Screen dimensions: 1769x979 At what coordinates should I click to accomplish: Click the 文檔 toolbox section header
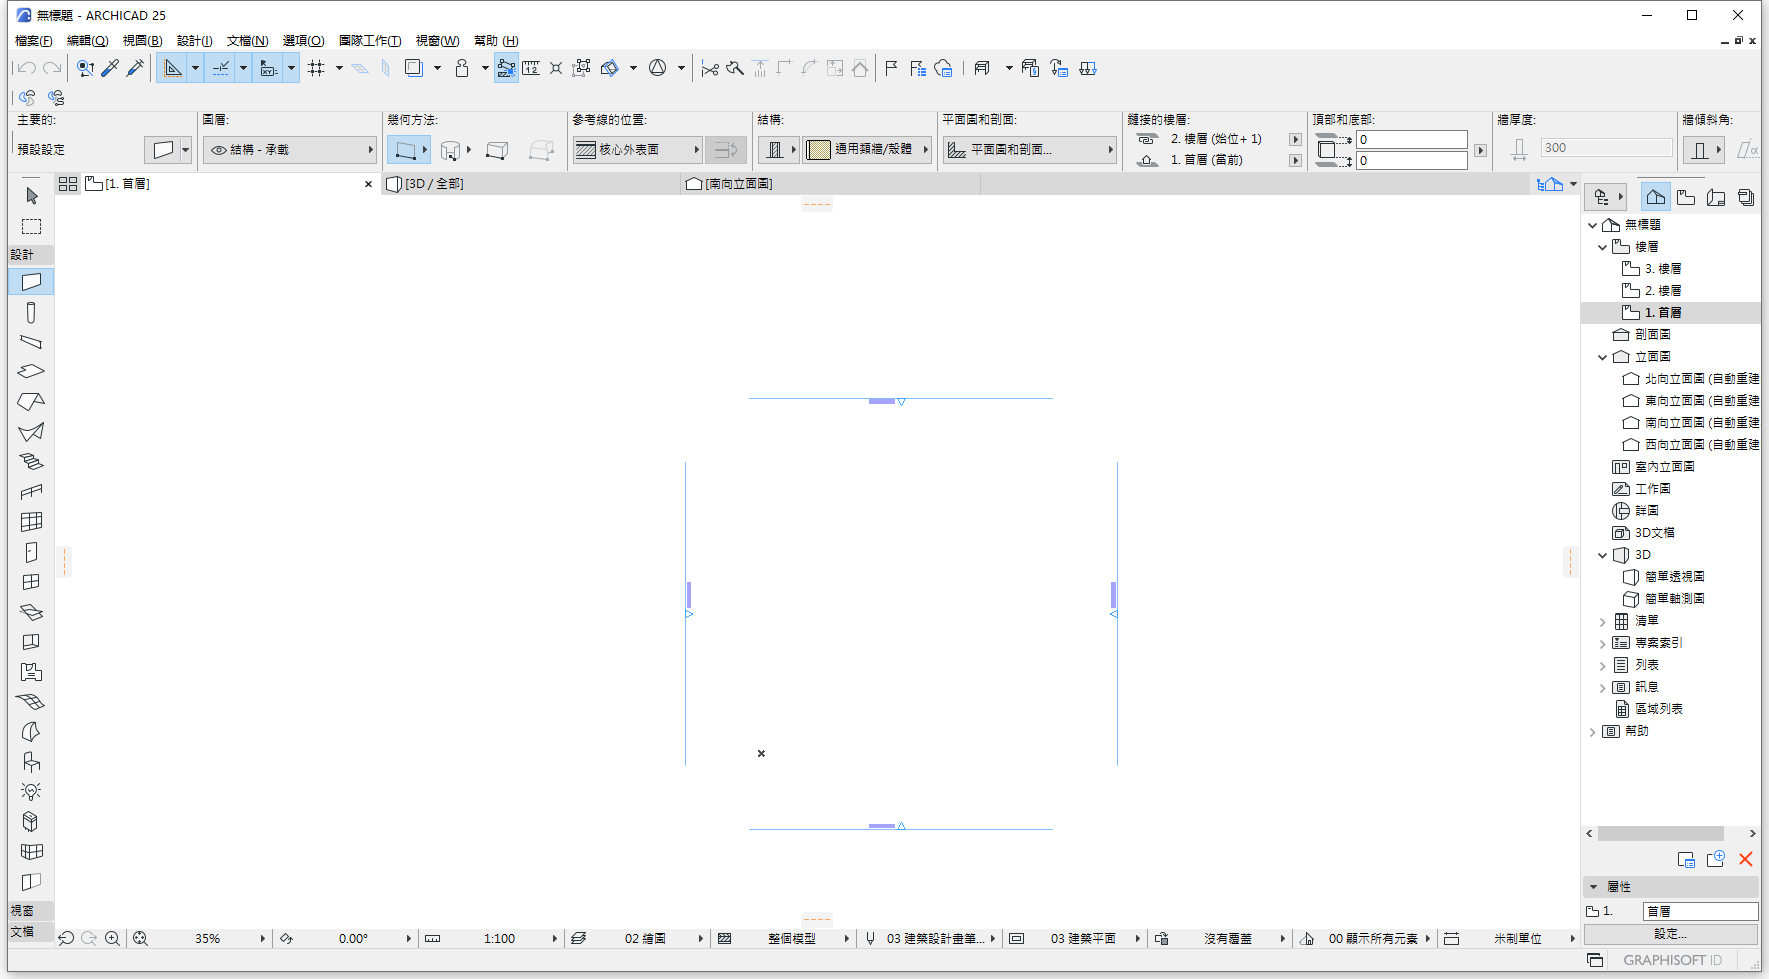point(30,931)
